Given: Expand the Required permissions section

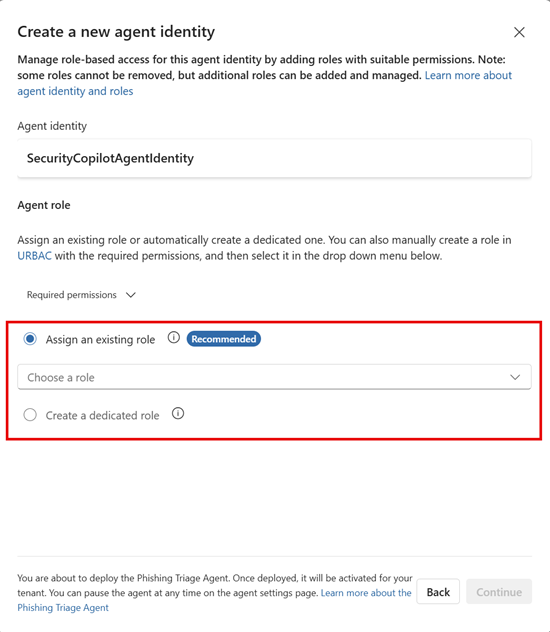Looking at the screenshot, I should (81, 295).
